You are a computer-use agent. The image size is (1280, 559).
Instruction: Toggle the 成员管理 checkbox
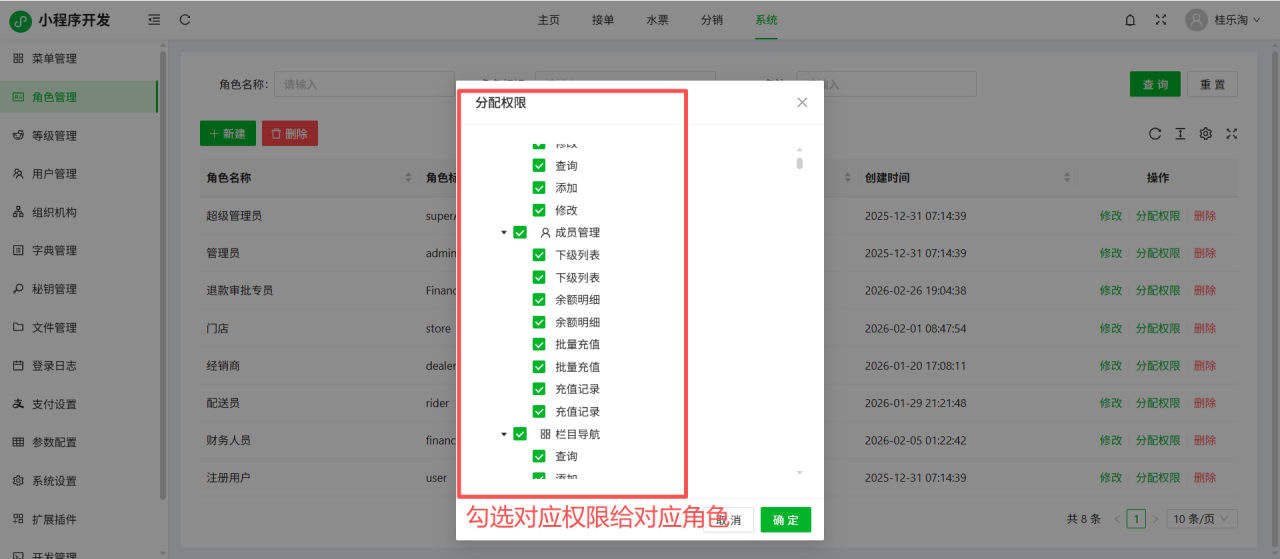tap(520, 232)
